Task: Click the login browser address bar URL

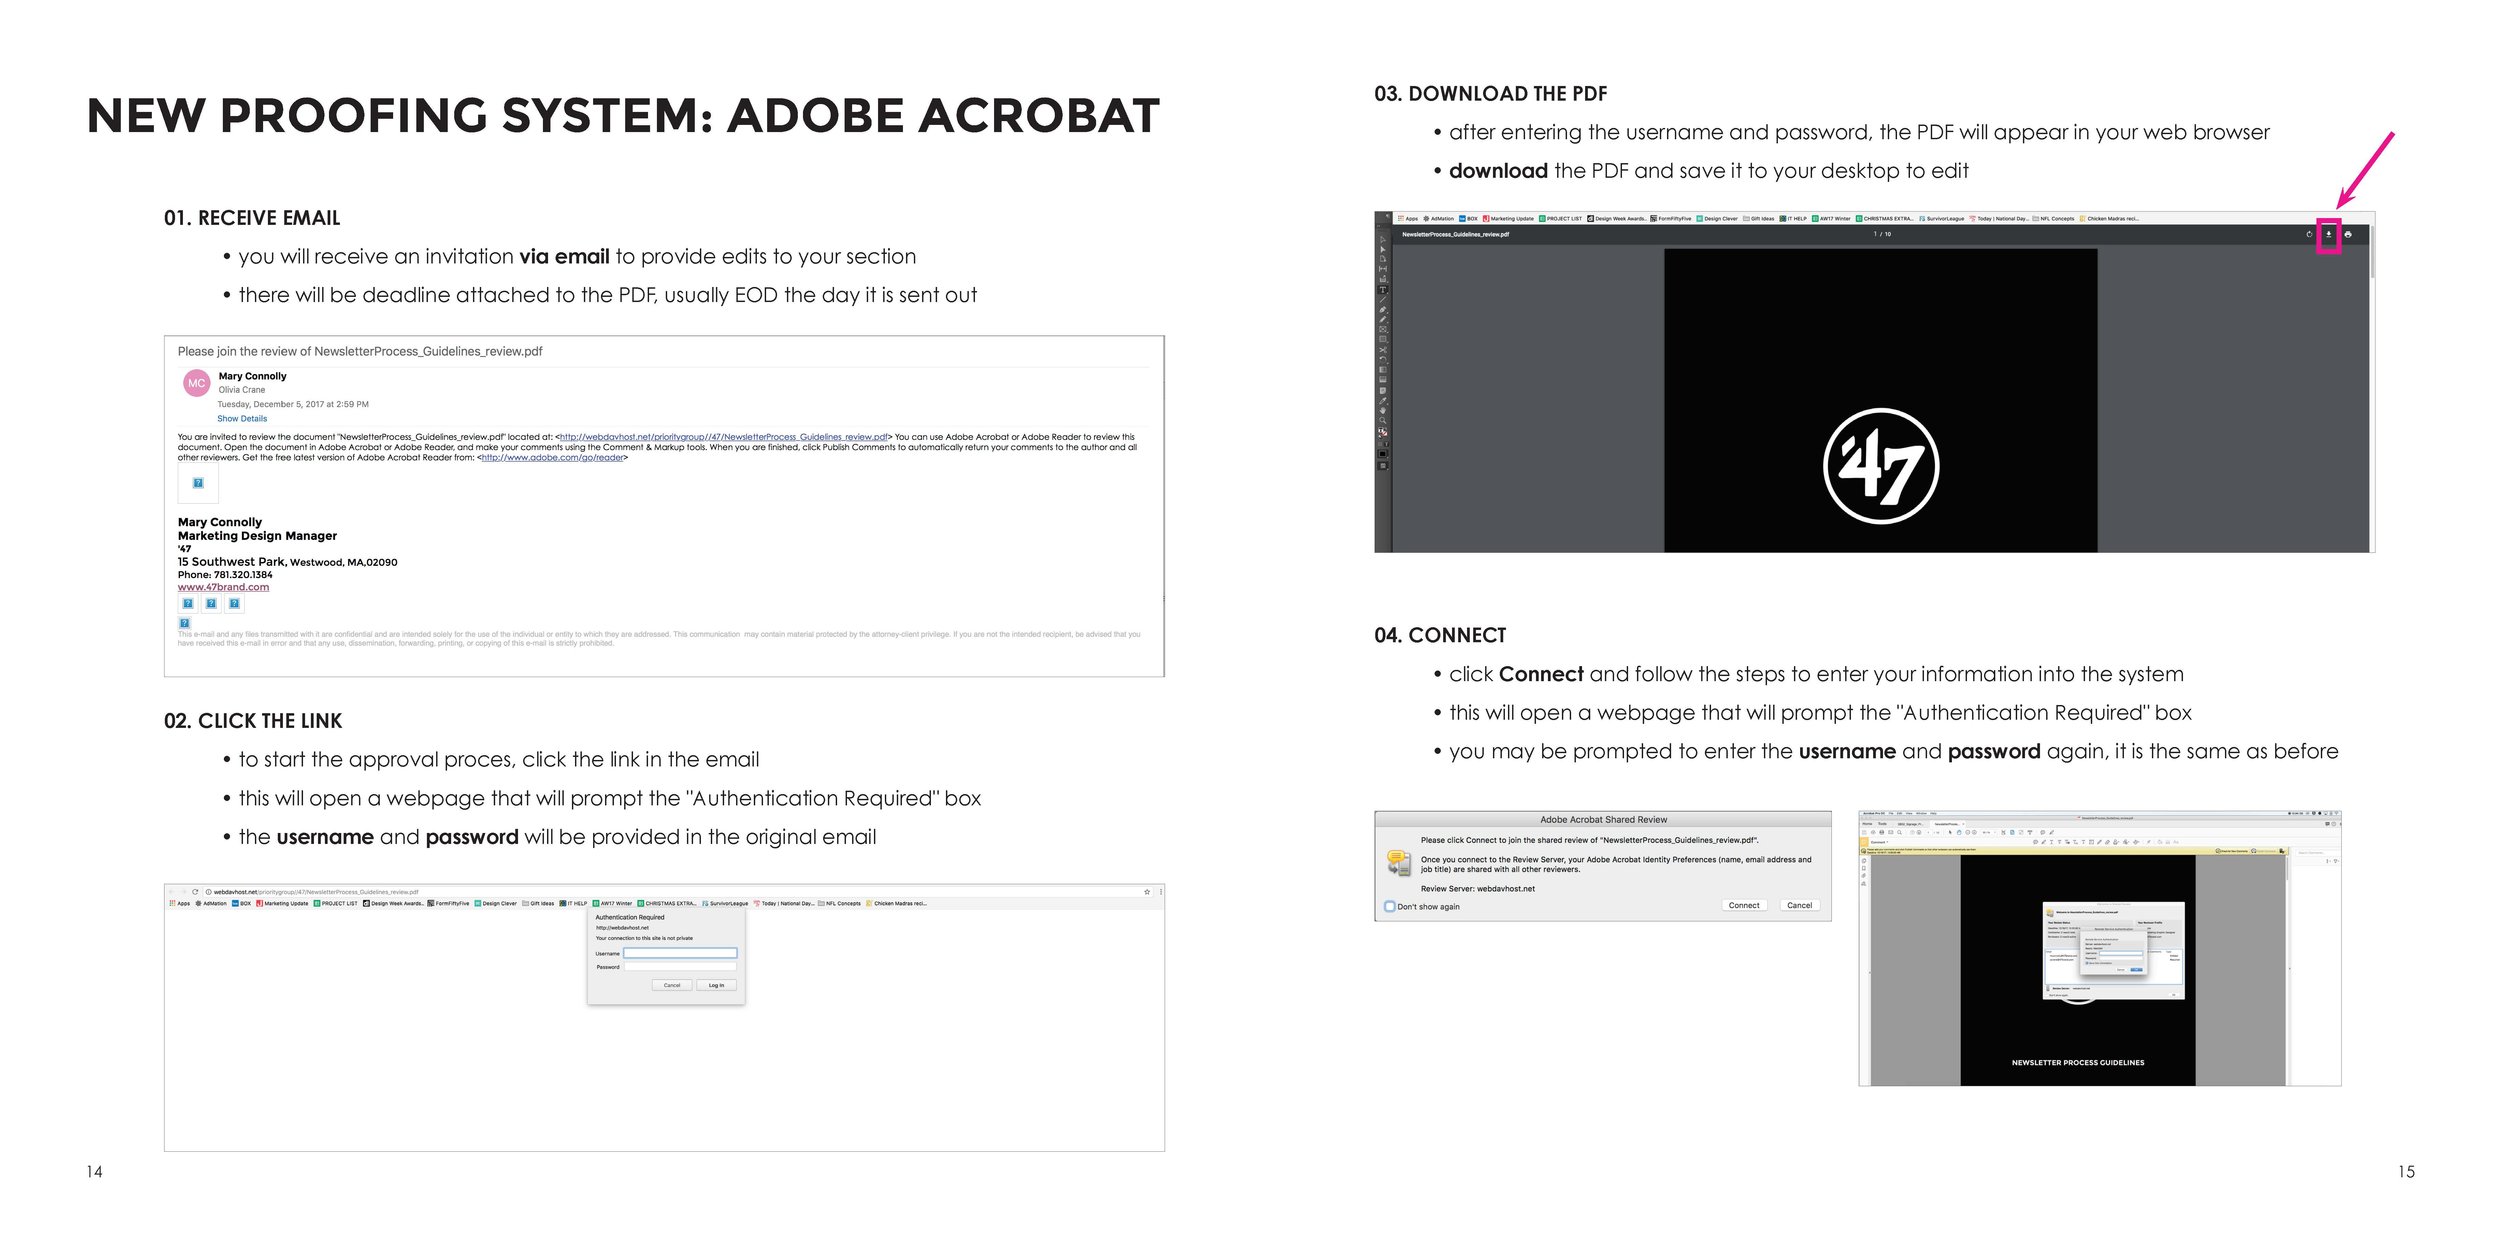Action: tap(316, 892)
